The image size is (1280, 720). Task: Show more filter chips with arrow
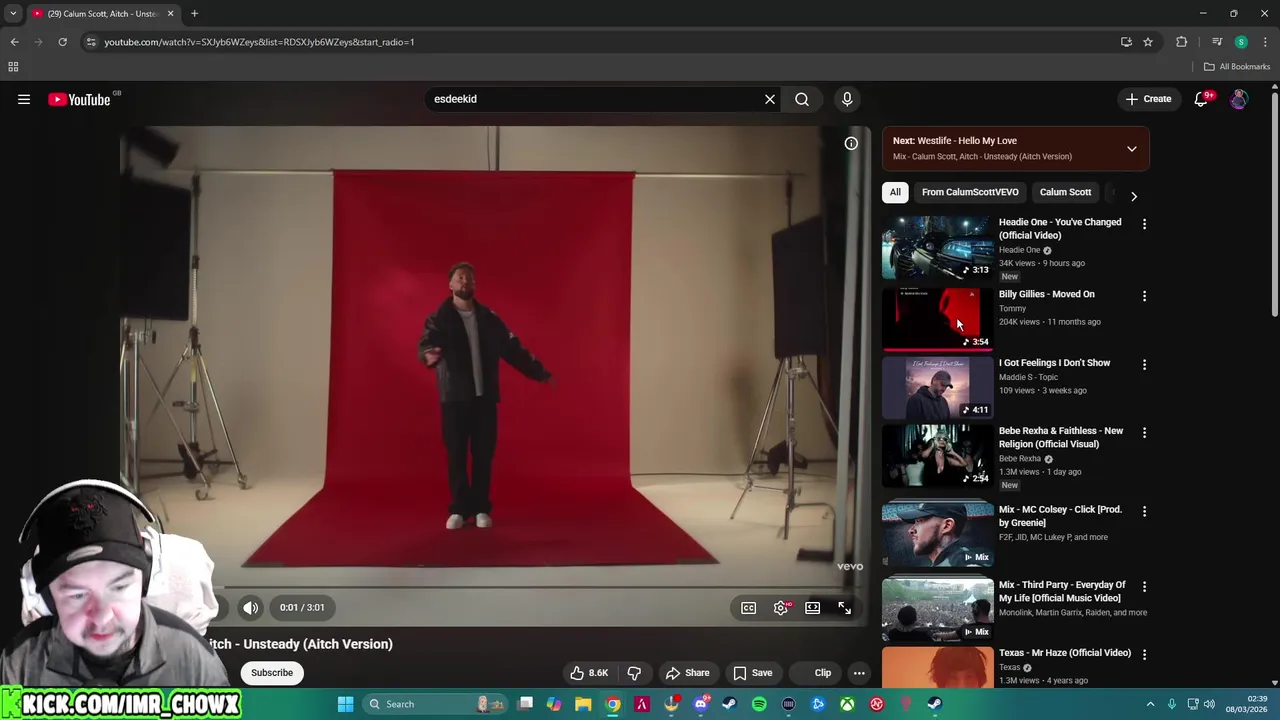pyautogui.click(x=1134, y=196)
